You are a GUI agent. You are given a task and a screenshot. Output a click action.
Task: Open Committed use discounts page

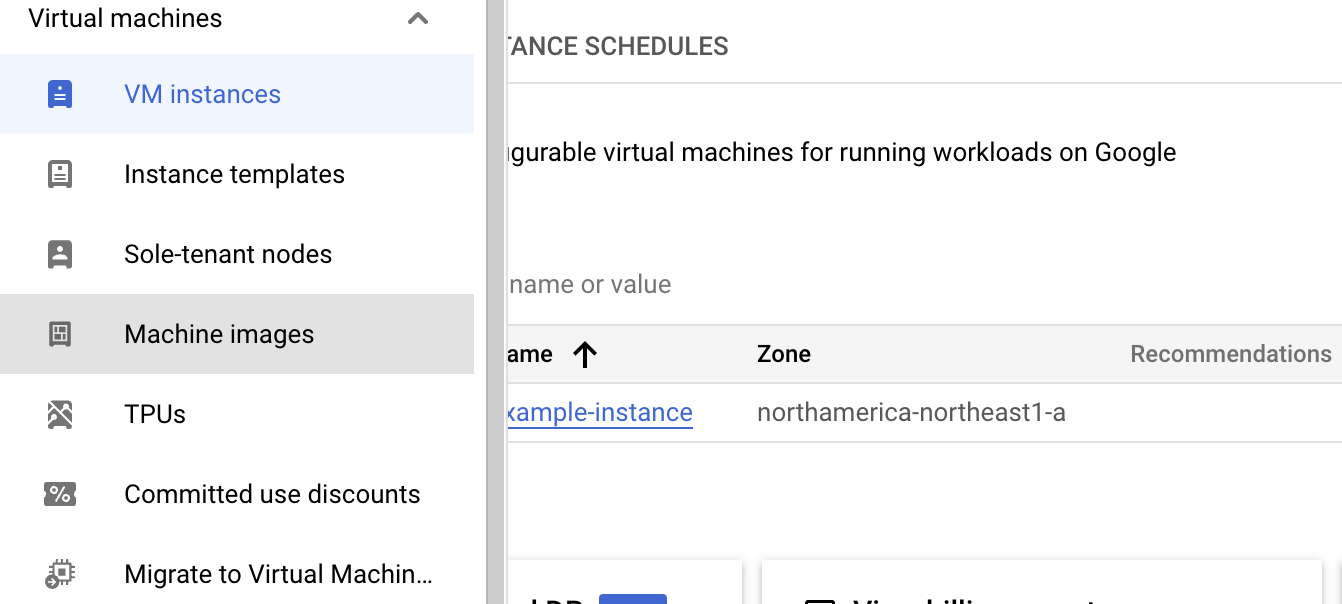point(272,494)
